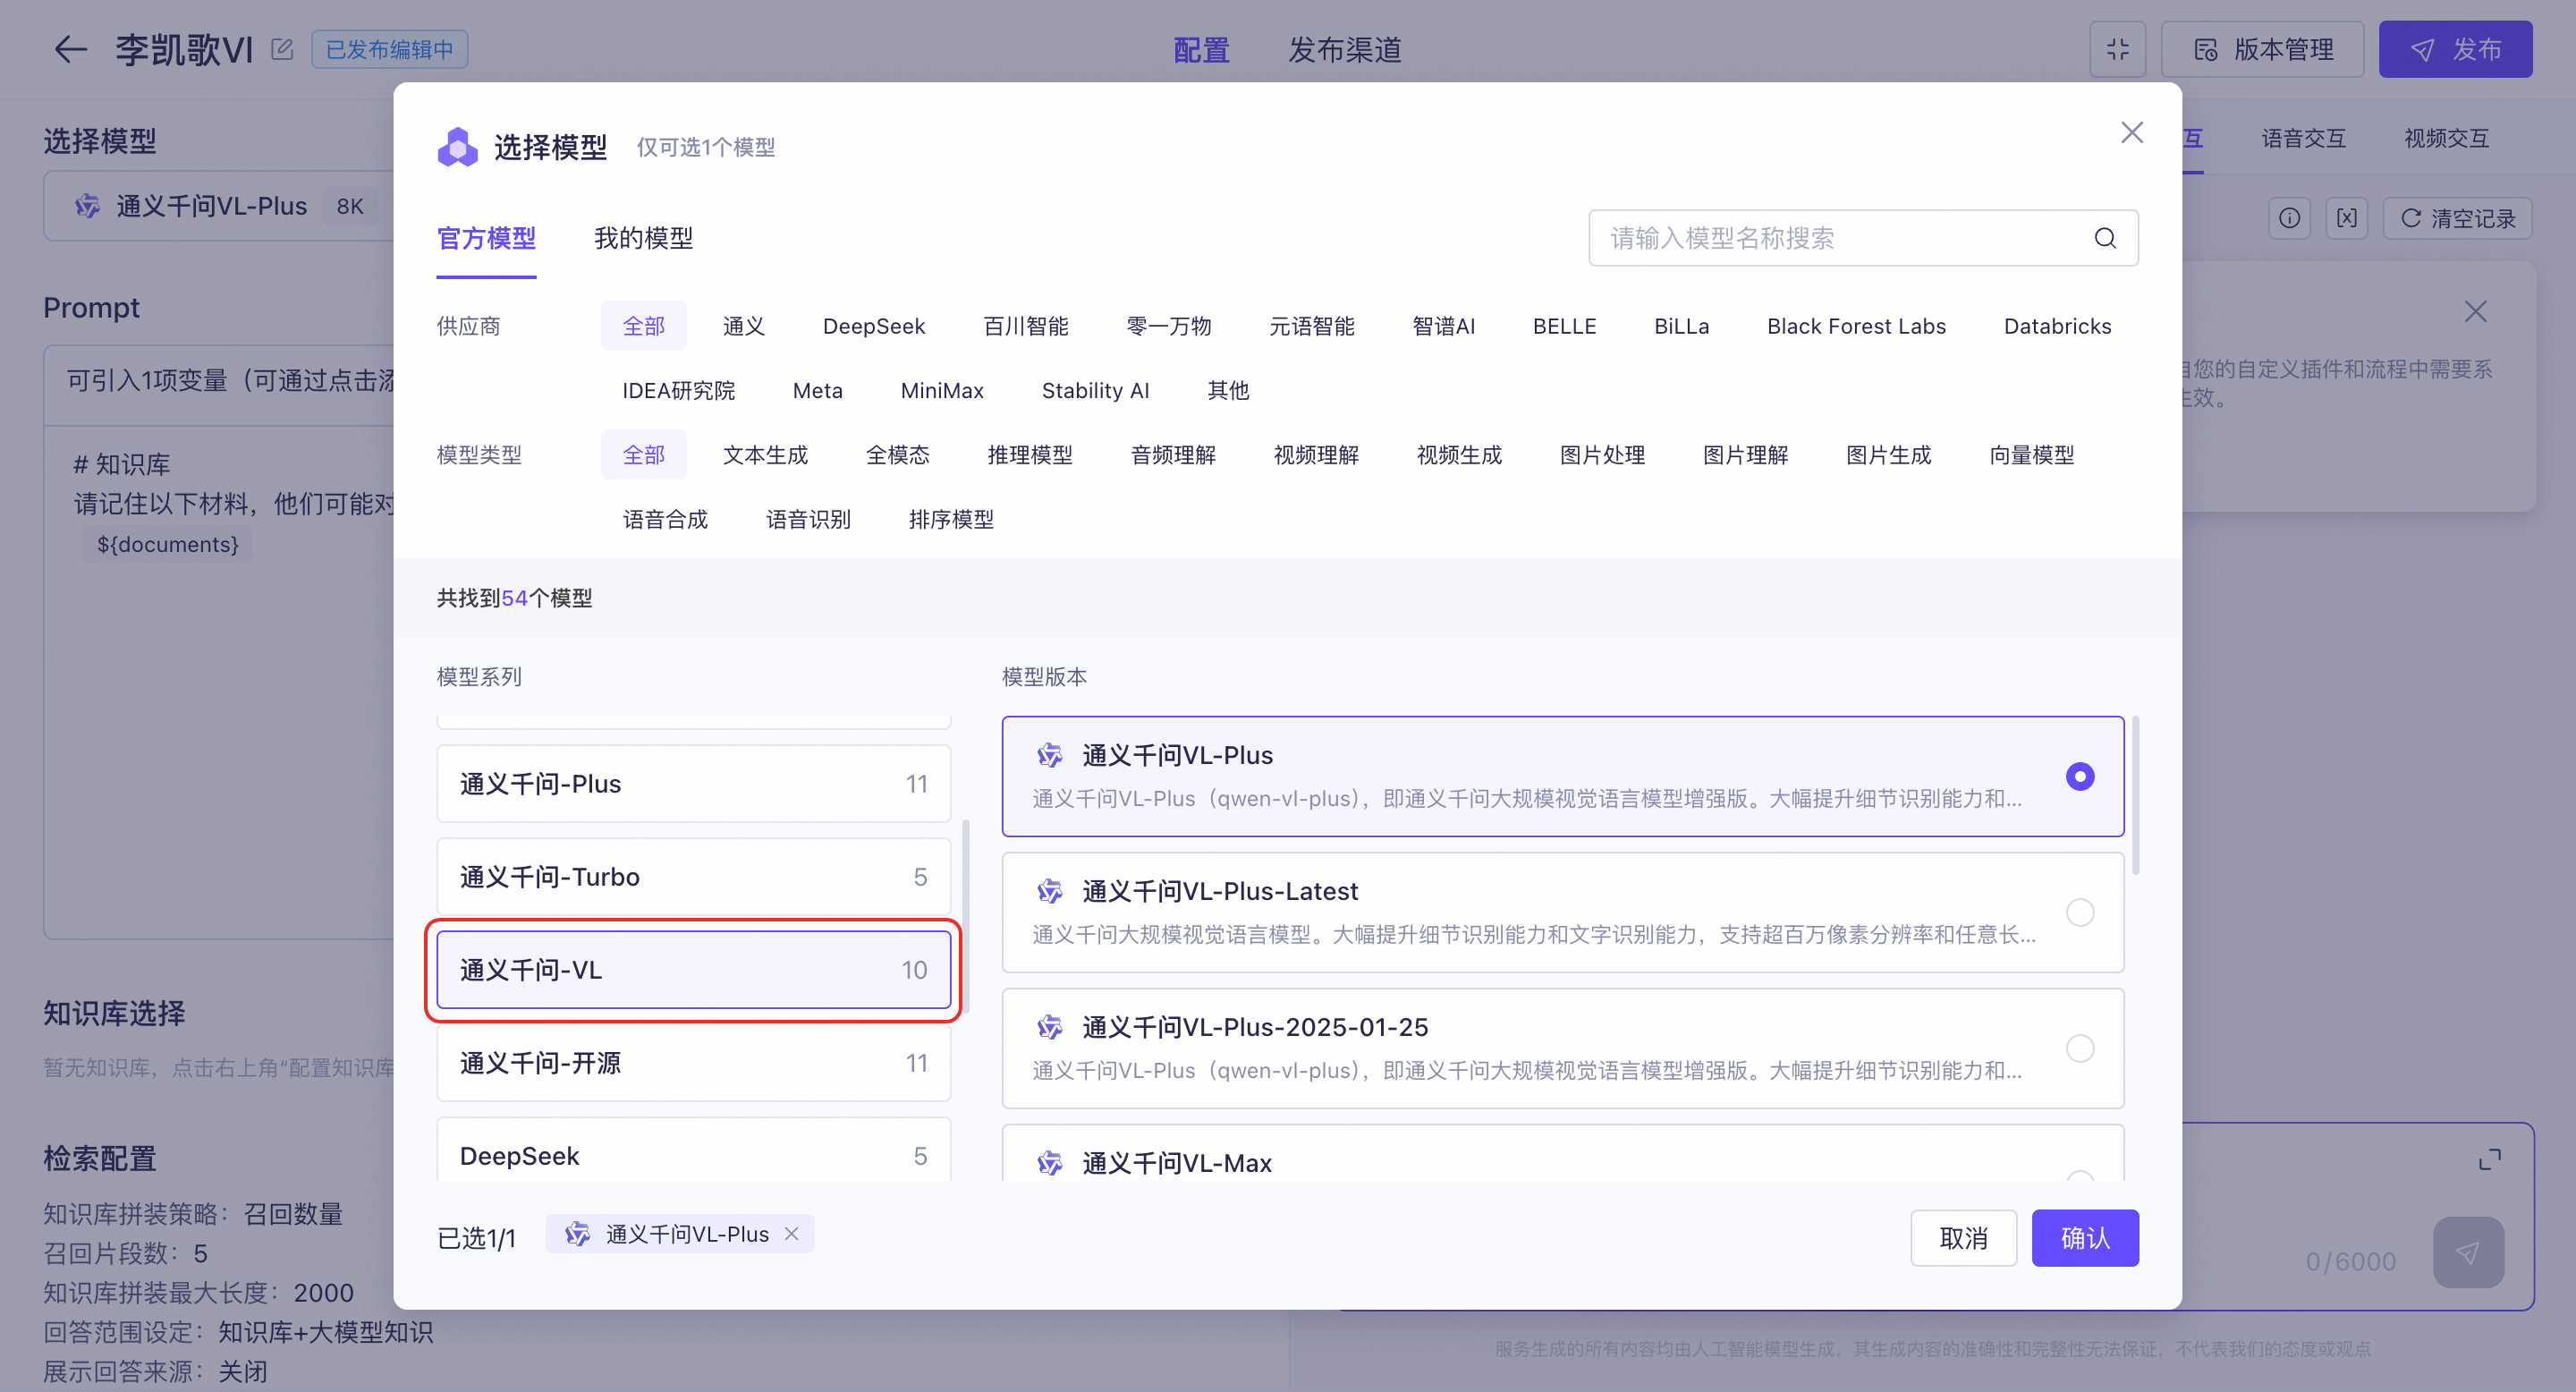Click the search magnifier icon in the model search
2576x1392 pixels.
coord(2105,238)
